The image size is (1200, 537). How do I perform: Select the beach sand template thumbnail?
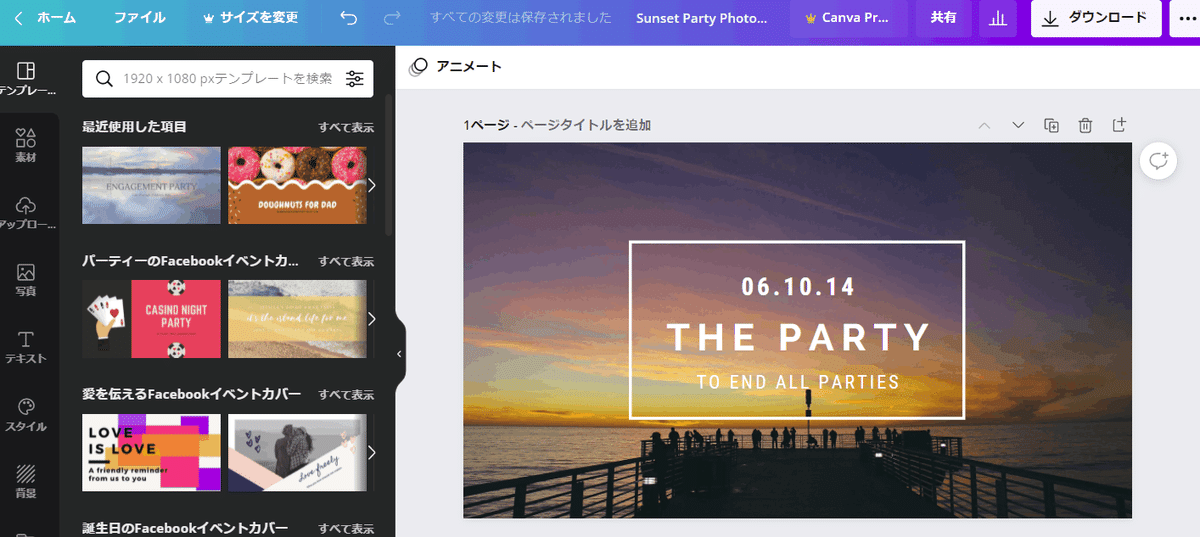297,319
